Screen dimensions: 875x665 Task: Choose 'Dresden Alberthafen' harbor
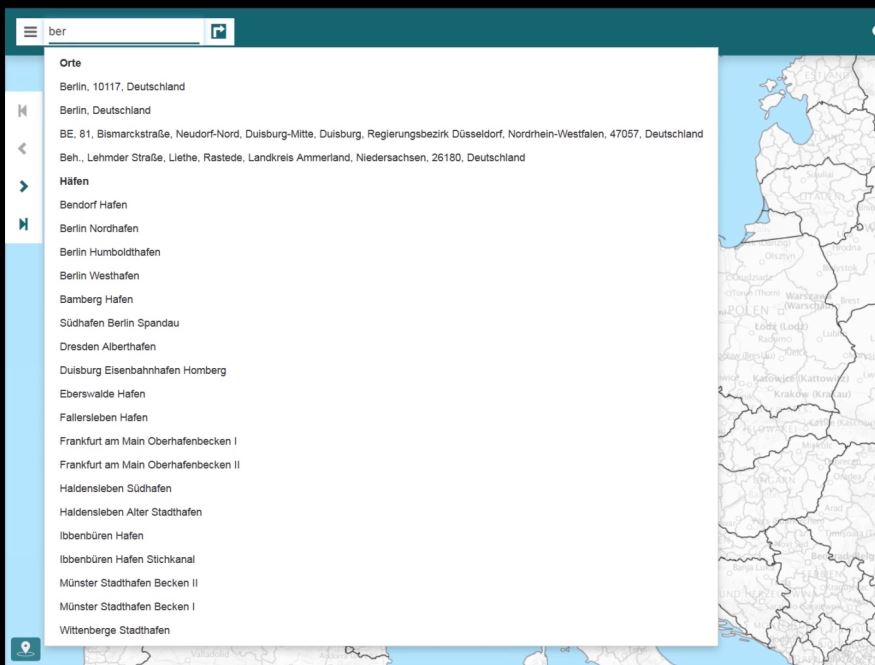click(108, 347)
